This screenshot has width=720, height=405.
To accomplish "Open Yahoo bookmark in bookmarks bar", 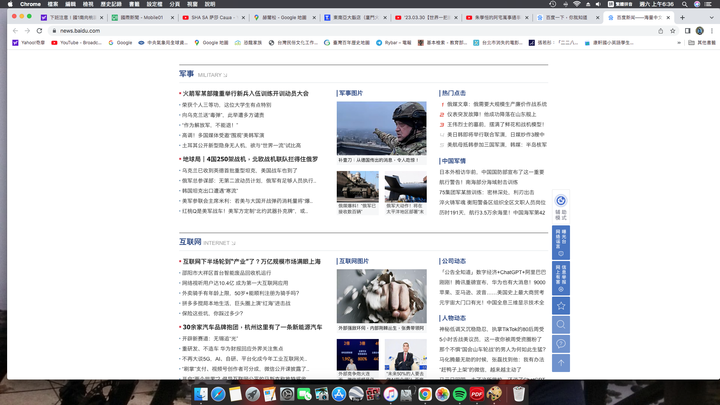I will (28, 43).
